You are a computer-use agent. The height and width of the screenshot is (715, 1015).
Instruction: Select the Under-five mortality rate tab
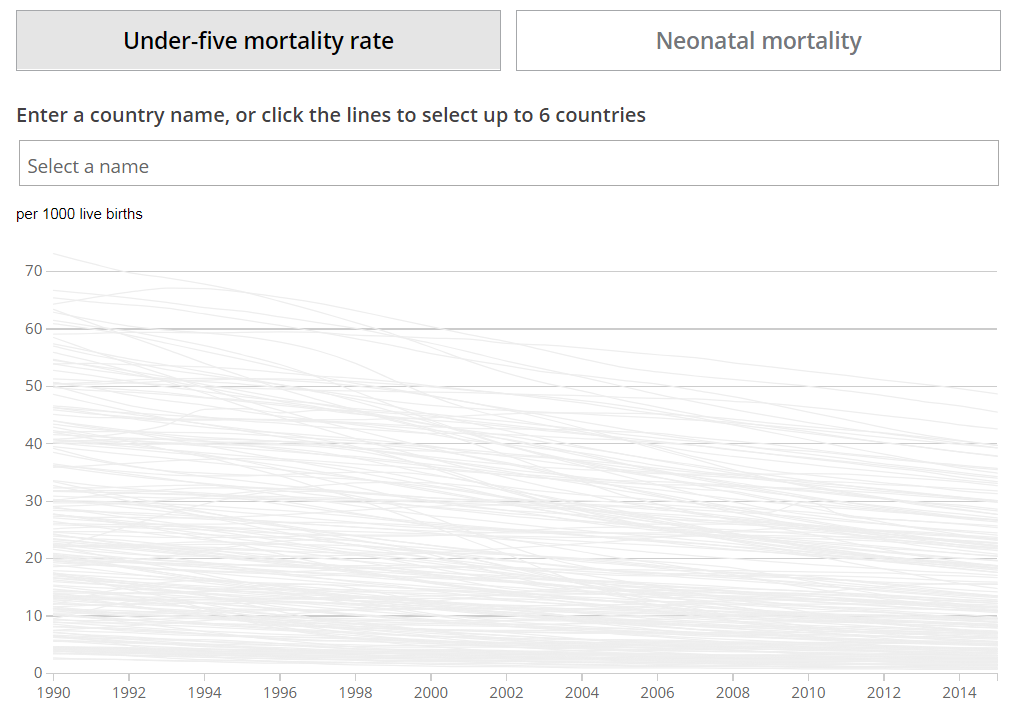click(258, 41)
